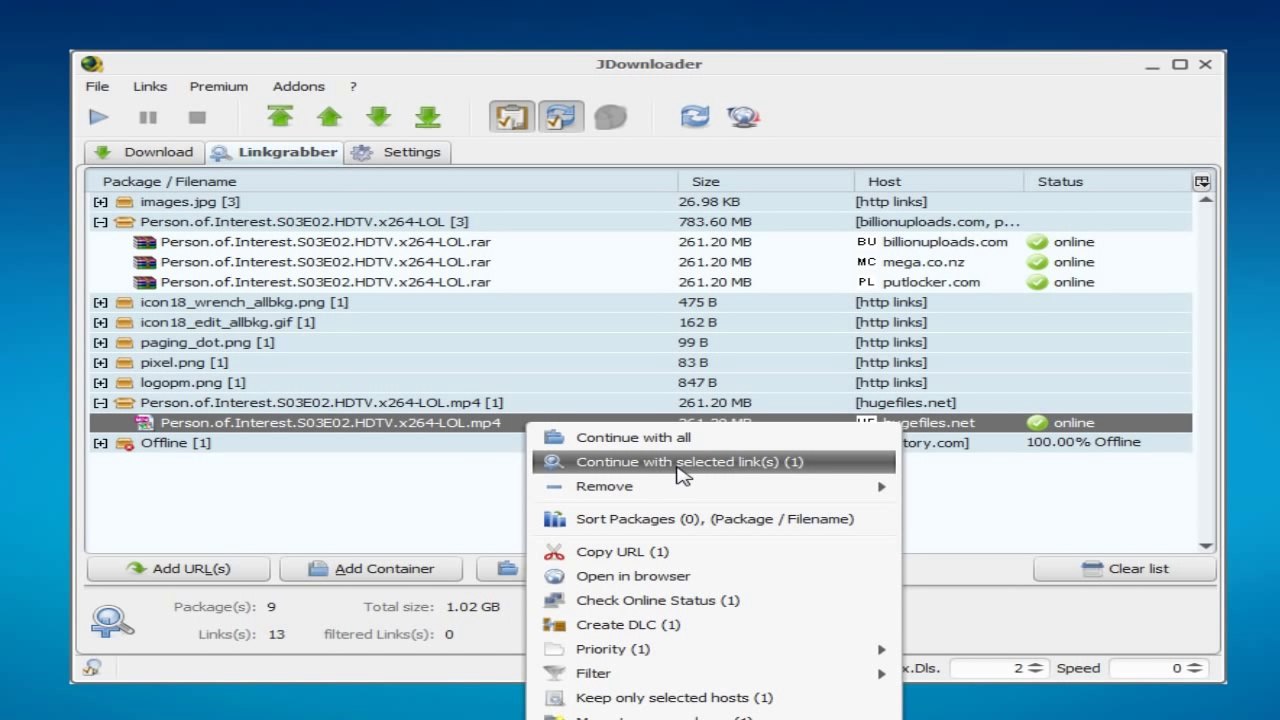Choose Create DLC (1)
Viewport: 1280px width, 720px height.
pyautogui.click(x=714, y=625)
